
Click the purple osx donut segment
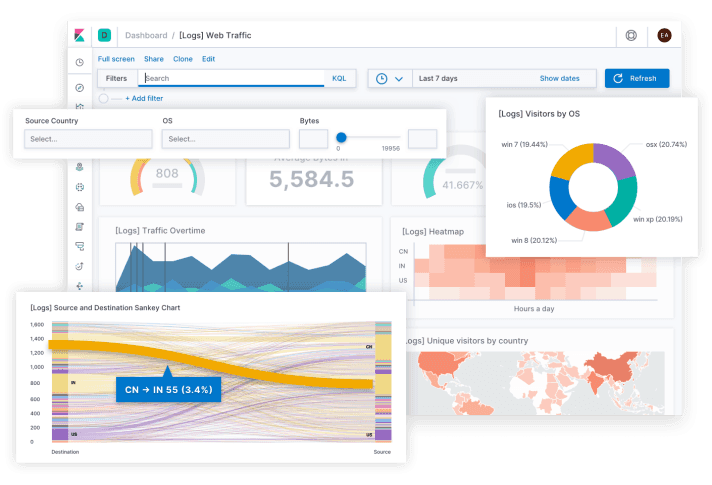pyautogui.click(x=613, y=158)
